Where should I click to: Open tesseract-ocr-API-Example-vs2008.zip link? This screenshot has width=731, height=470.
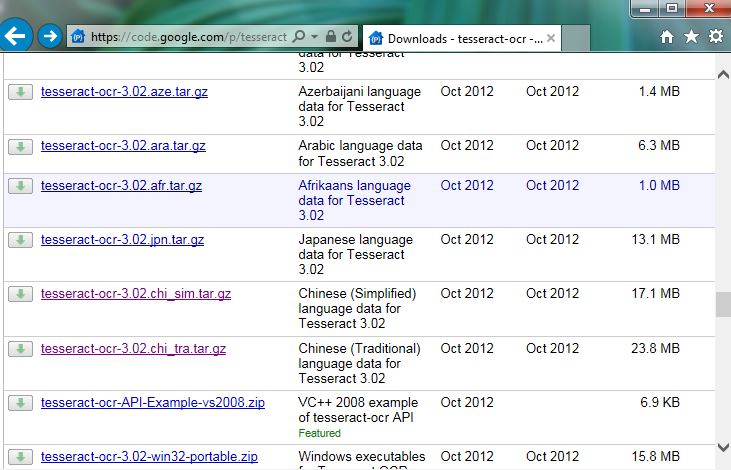[153, 402]
